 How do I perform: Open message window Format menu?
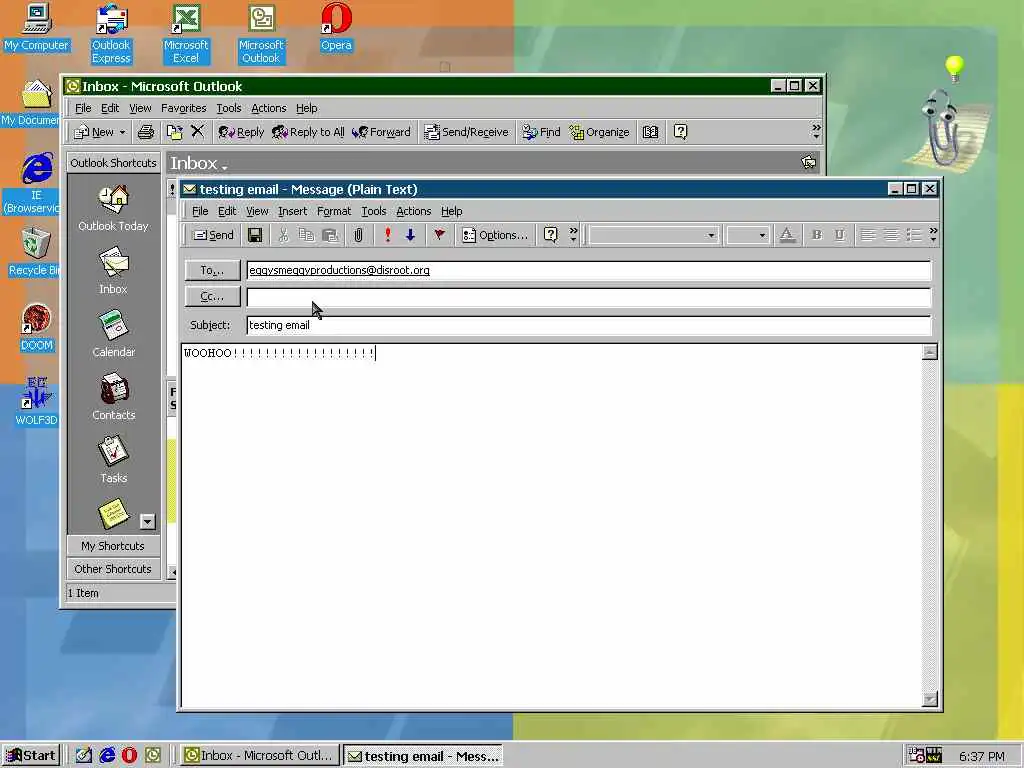[x=334, y=211]
